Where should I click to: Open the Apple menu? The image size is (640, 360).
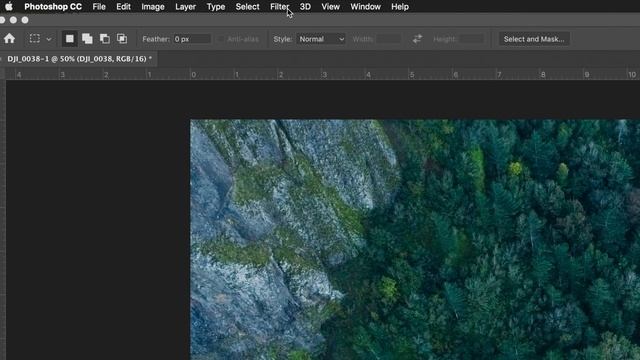pyautogui.click(x=9, y=7)
